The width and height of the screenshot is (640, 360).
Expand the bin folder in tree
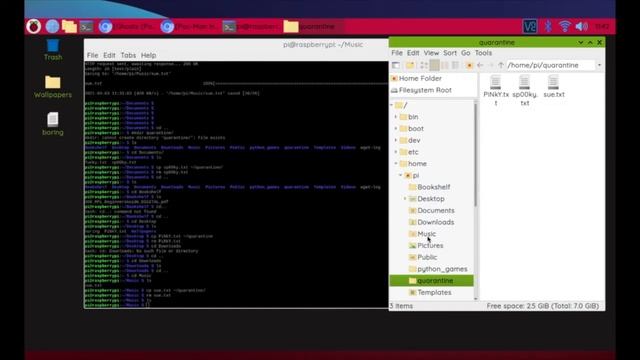(x=396, y=117)
